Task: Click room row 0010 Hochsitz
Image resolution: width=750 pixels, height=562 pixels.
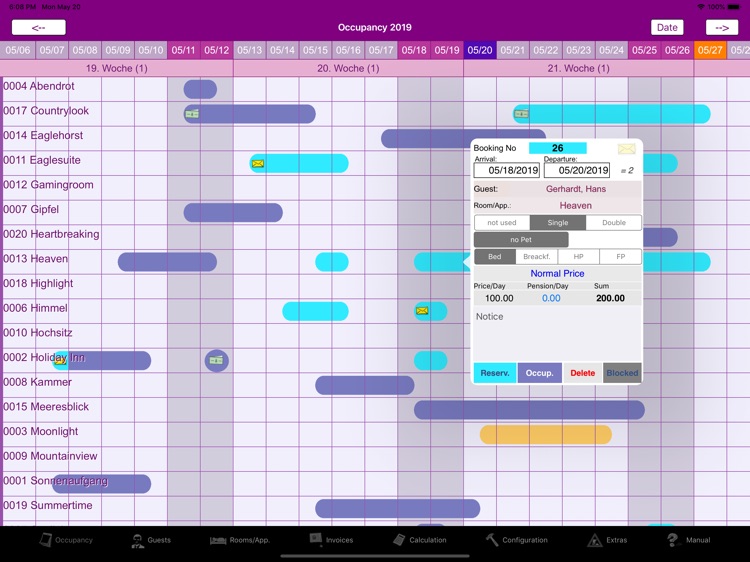Action: (x=38, y=332)
